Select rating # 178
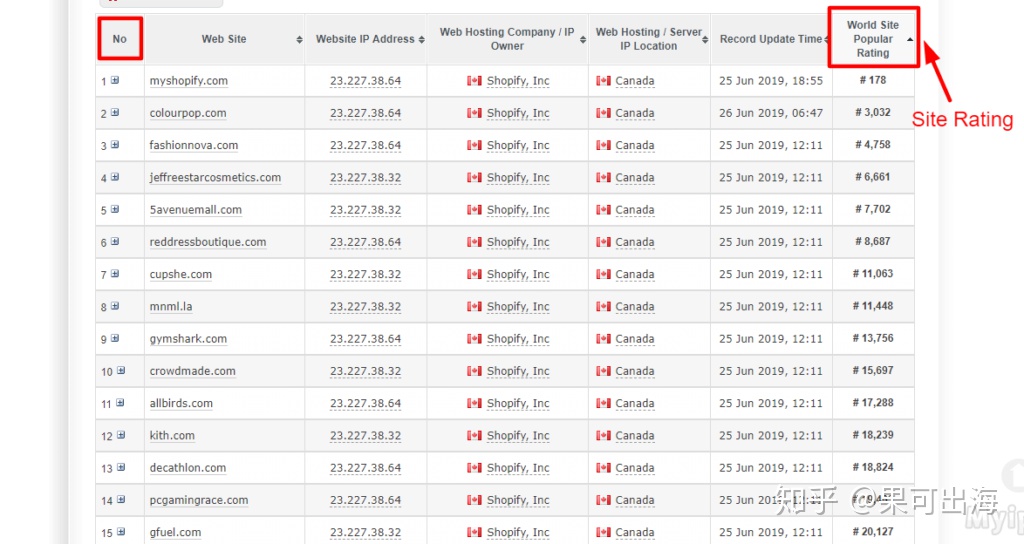The height and width of the screenshot is (544, 1024). click(x=873, y=80)
